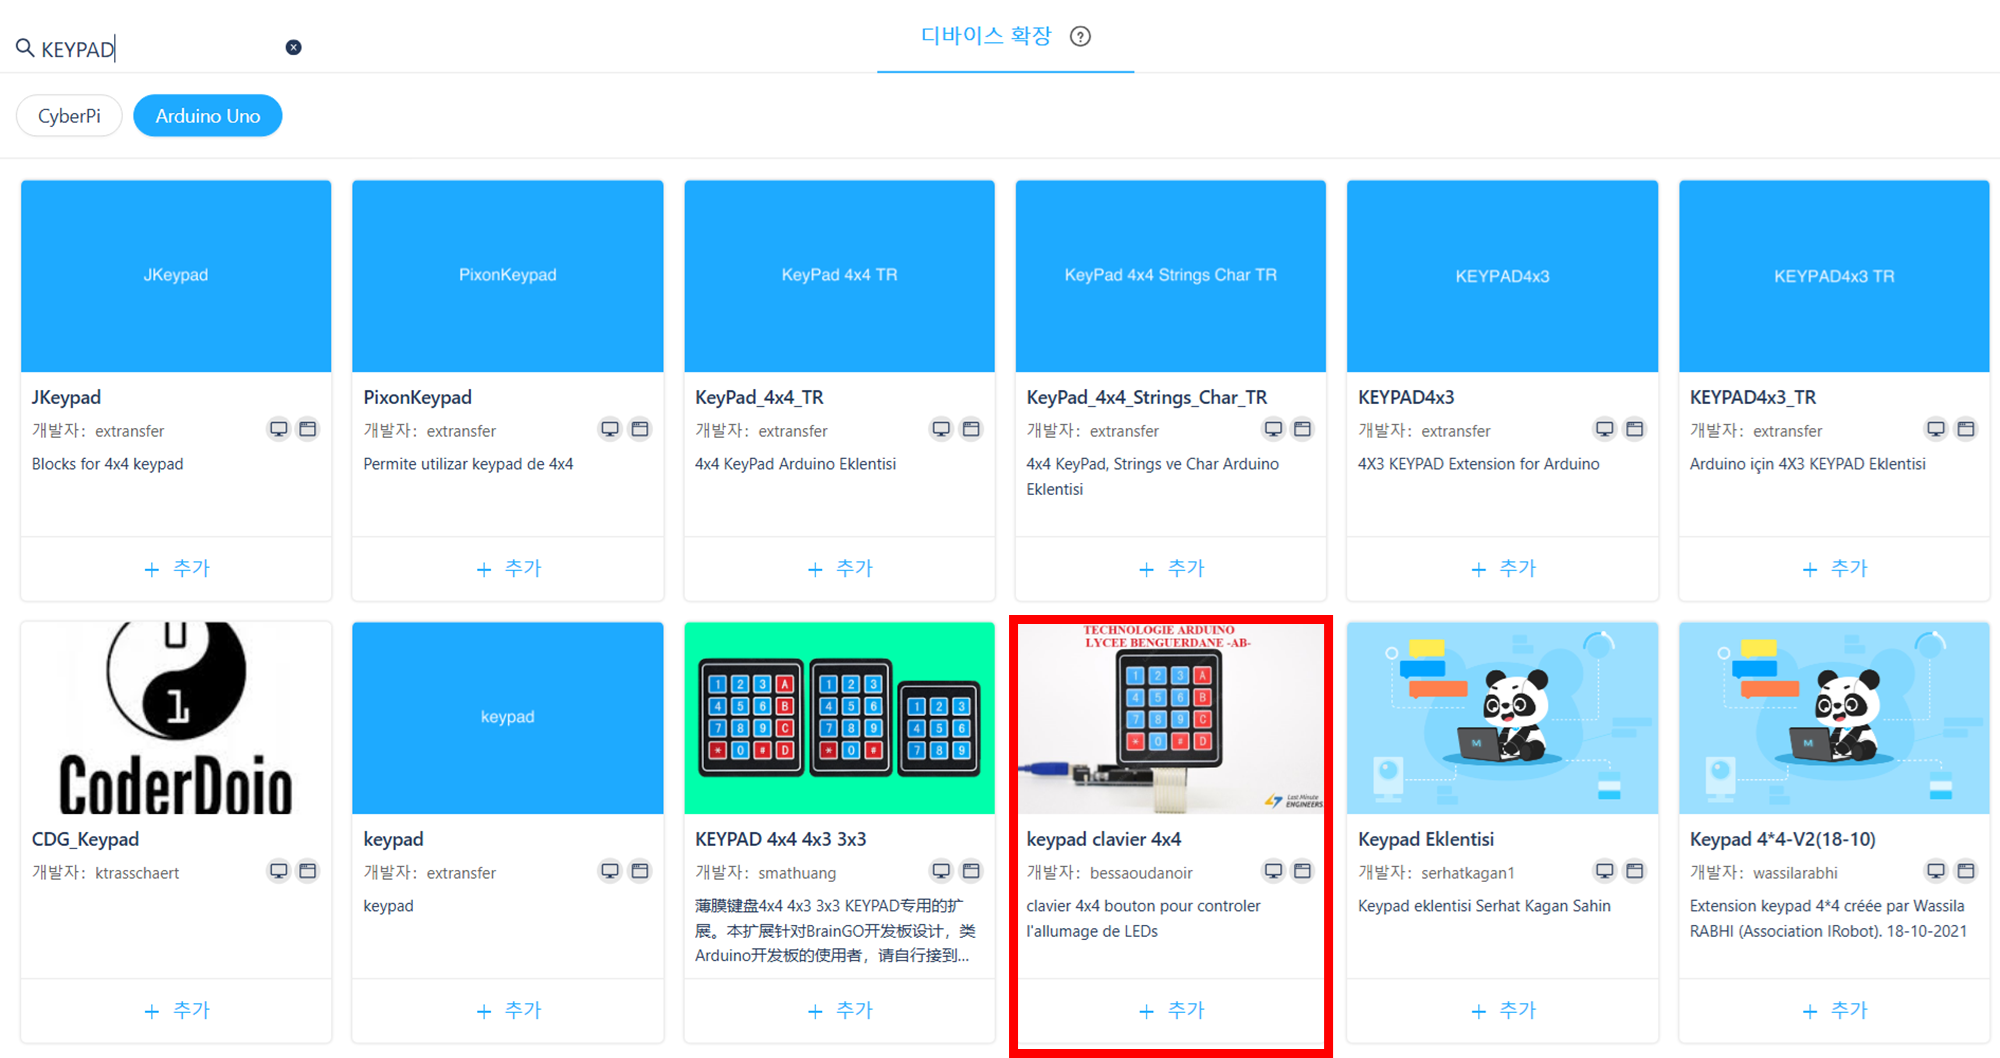This screenshot has width=2000, height=1058.
Task: Add the Keypad 4*4-V2(18-10) extension
Action: (1834, 1011)
